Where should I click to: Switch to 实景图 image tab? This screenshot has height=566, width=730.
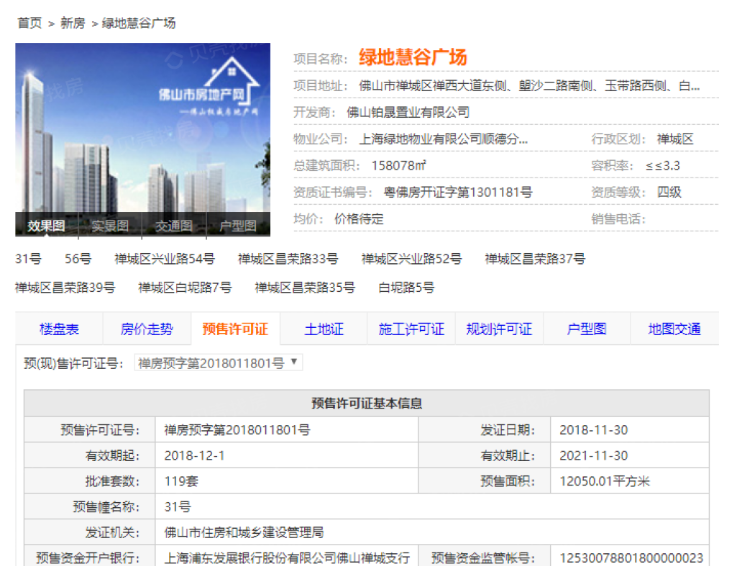(110, 226)
